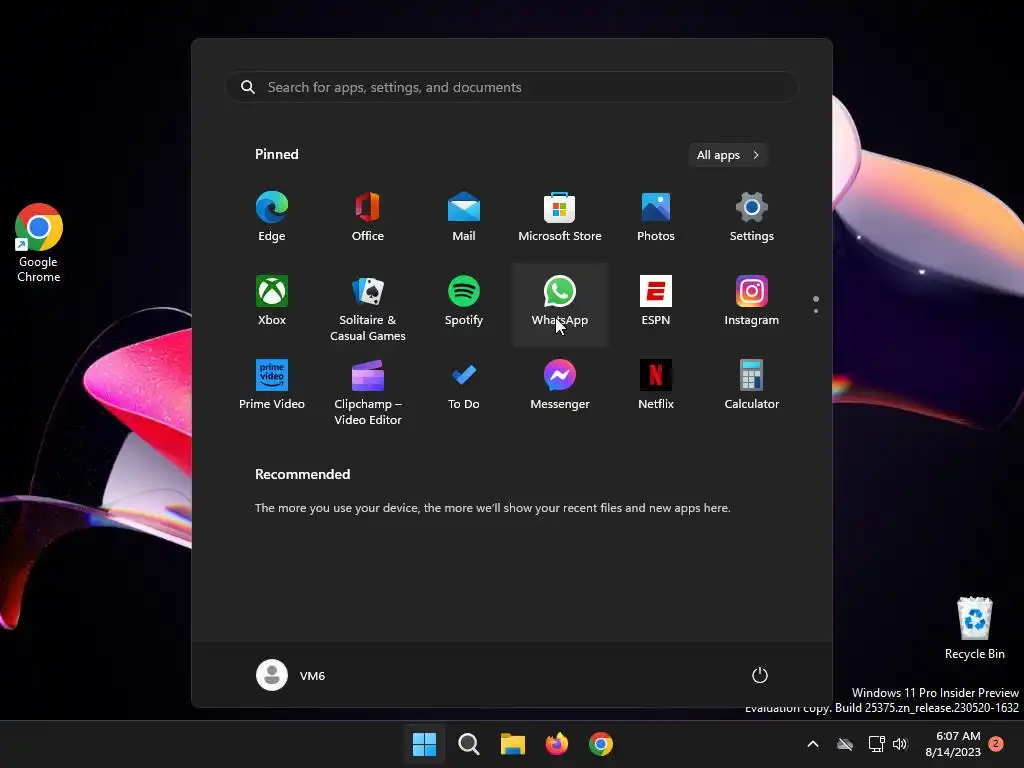This screenshot has width=1024, height=768.
Task: Open Chrome from the taskbar
Action: tap(601, 744)
